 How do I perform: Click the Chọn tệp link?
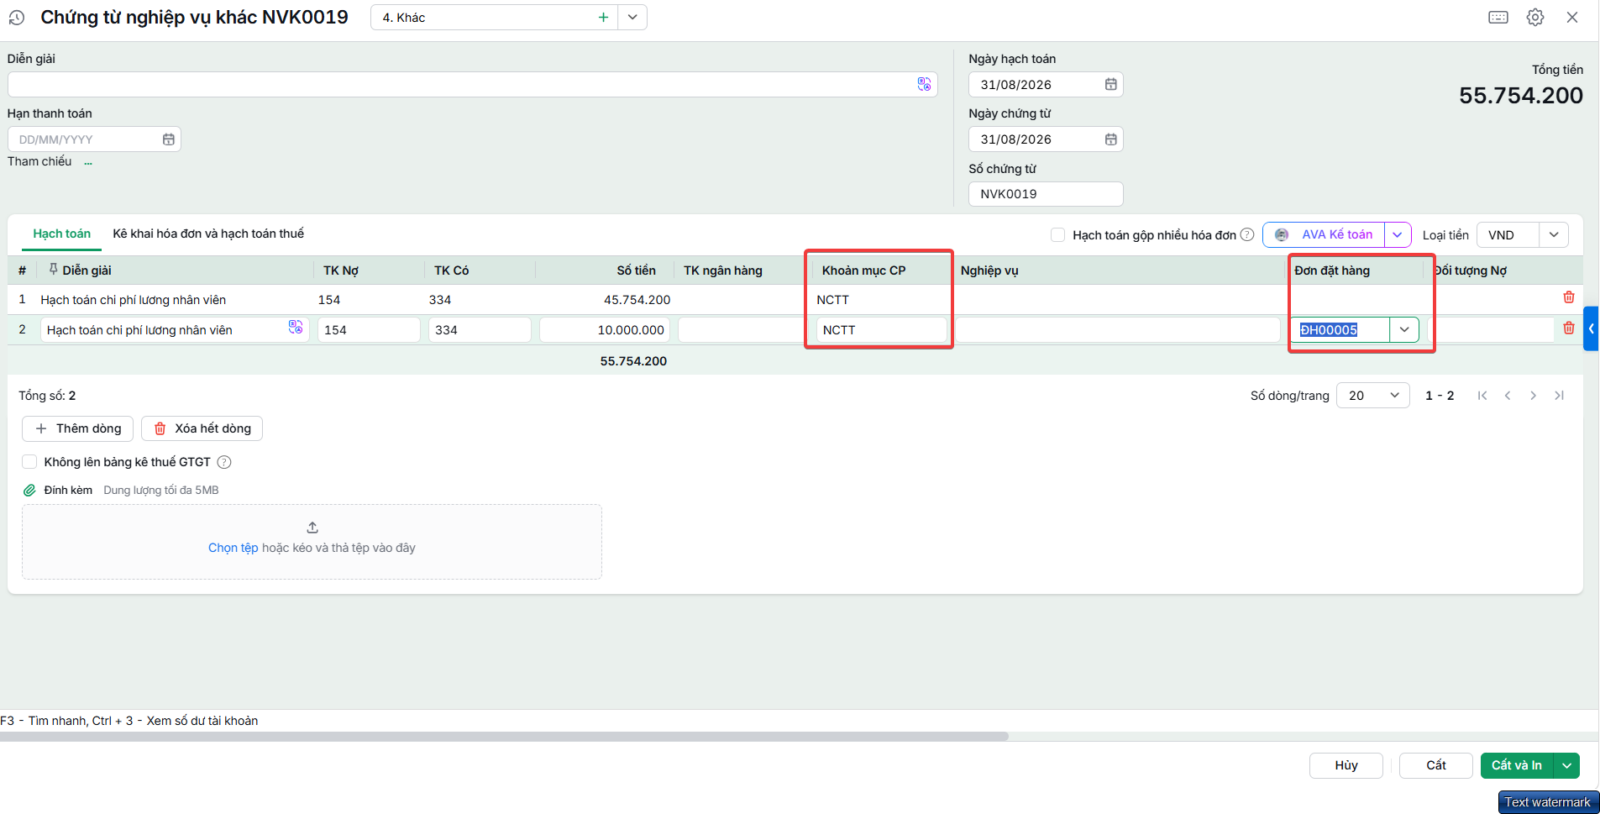click(233, 548)
